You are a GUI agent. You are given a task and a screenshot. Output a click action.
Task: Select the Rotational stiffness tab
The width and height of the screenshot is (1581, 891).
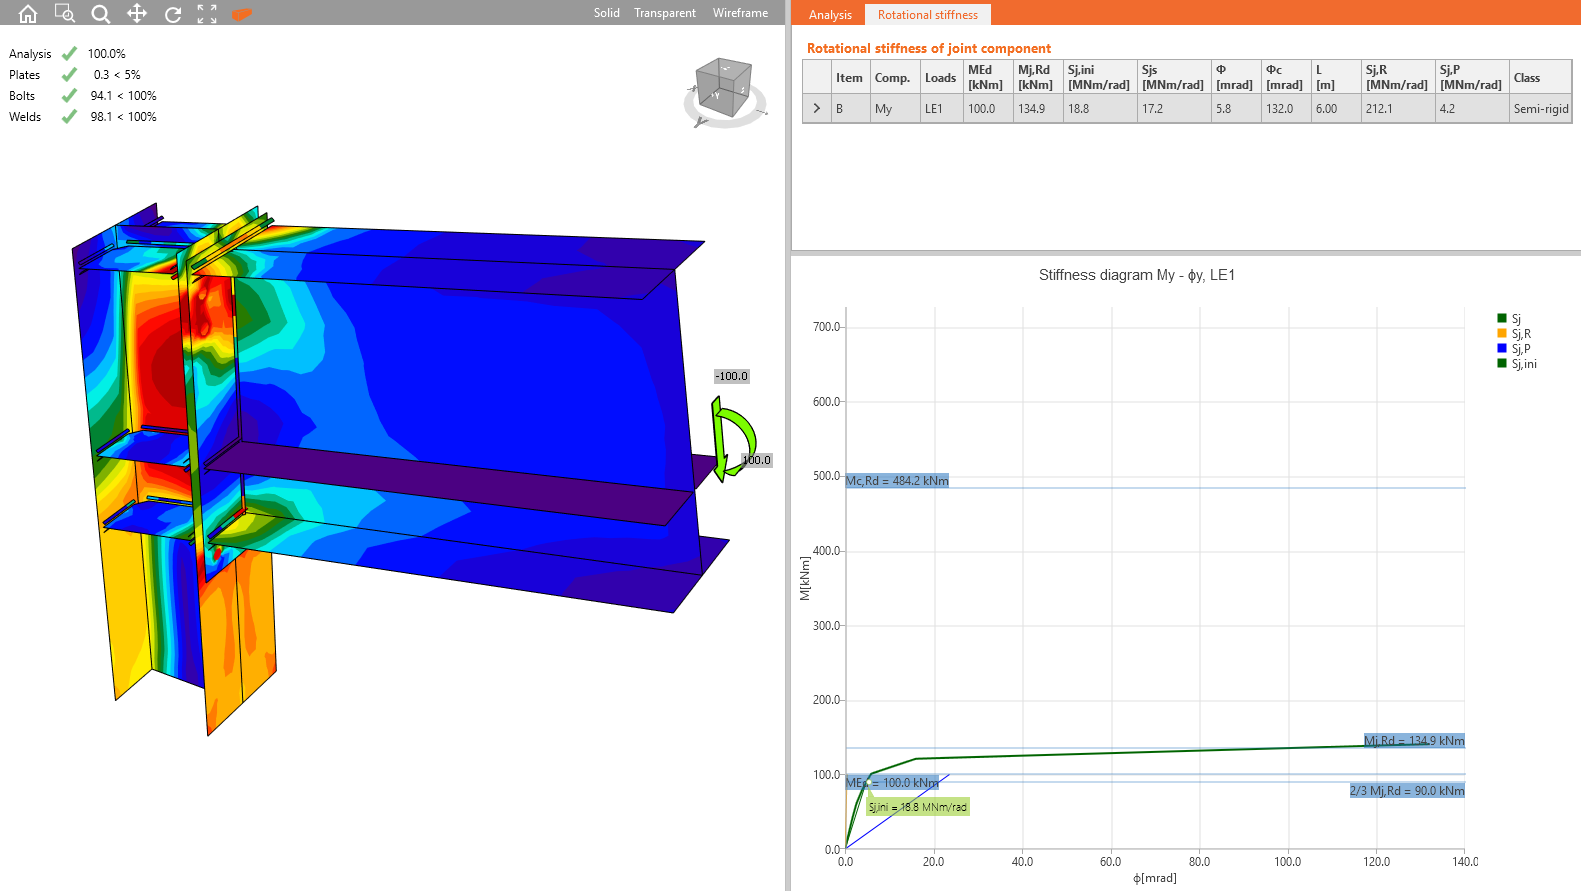coord(927,15)
